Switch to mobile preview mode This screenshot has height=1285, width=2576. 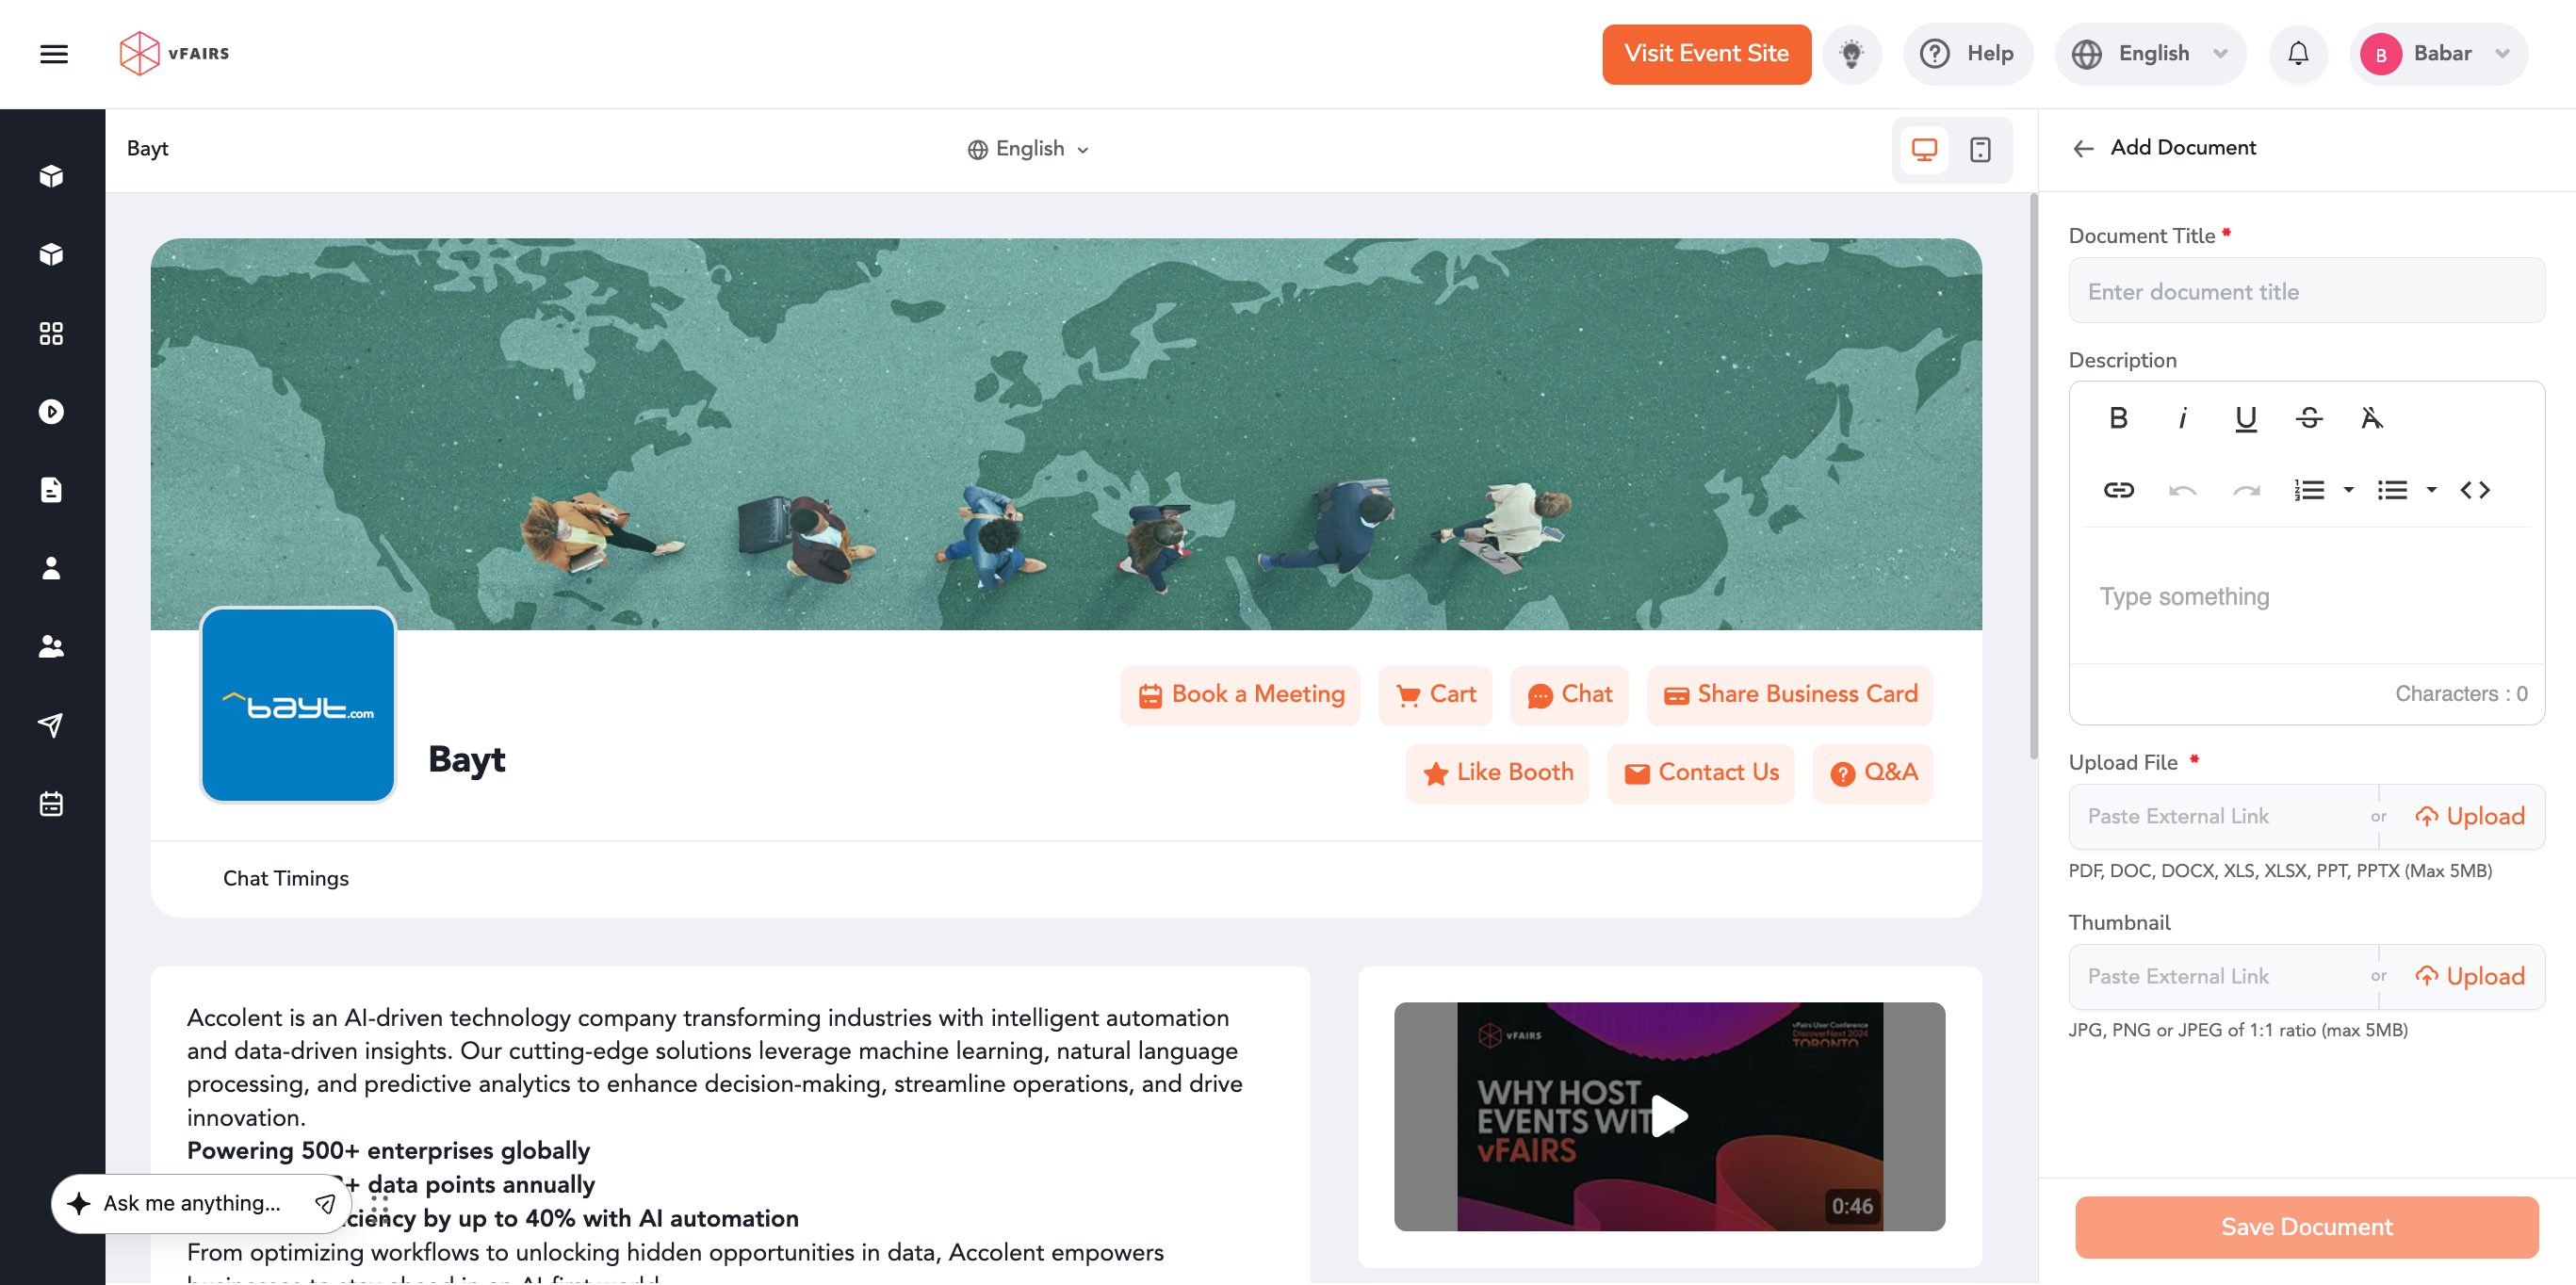click(x=1980, y=150)
